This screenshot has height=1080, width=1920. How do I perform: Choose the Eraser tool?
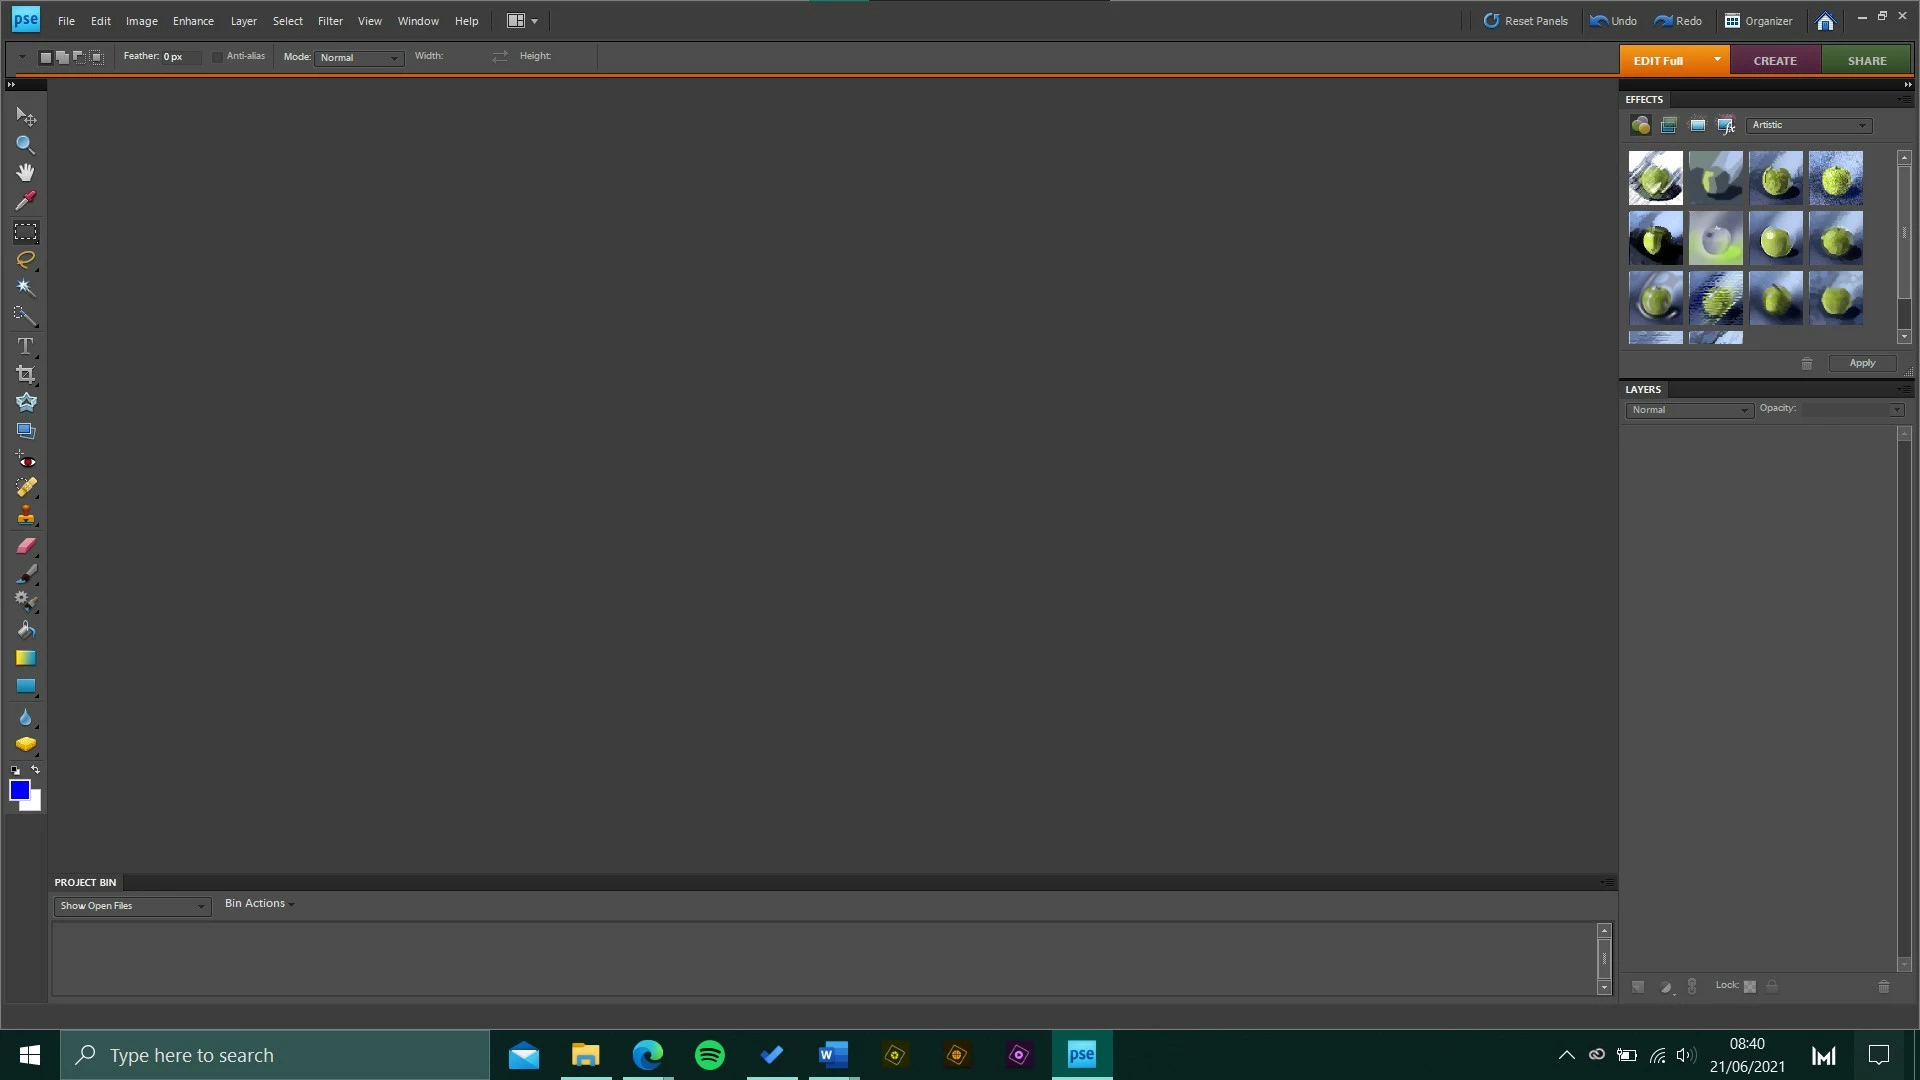[x=25, y=546]
